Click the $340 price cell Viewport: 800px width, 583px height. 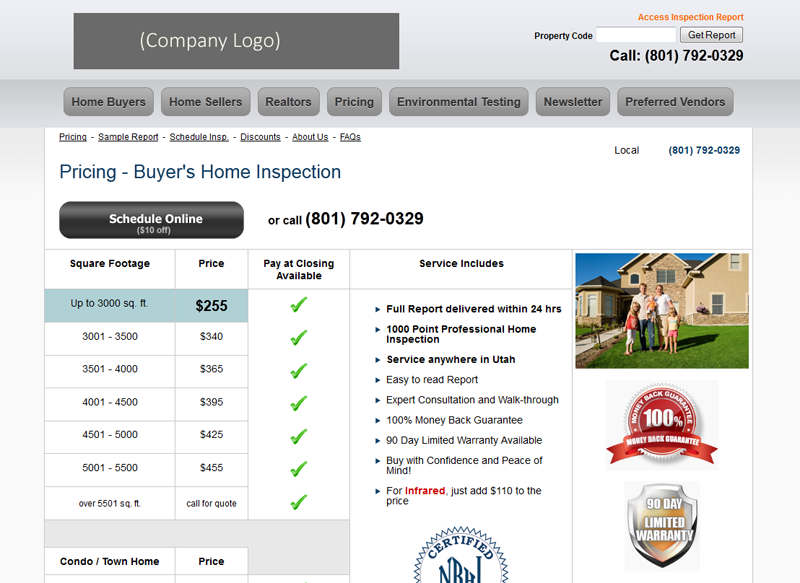211,339
